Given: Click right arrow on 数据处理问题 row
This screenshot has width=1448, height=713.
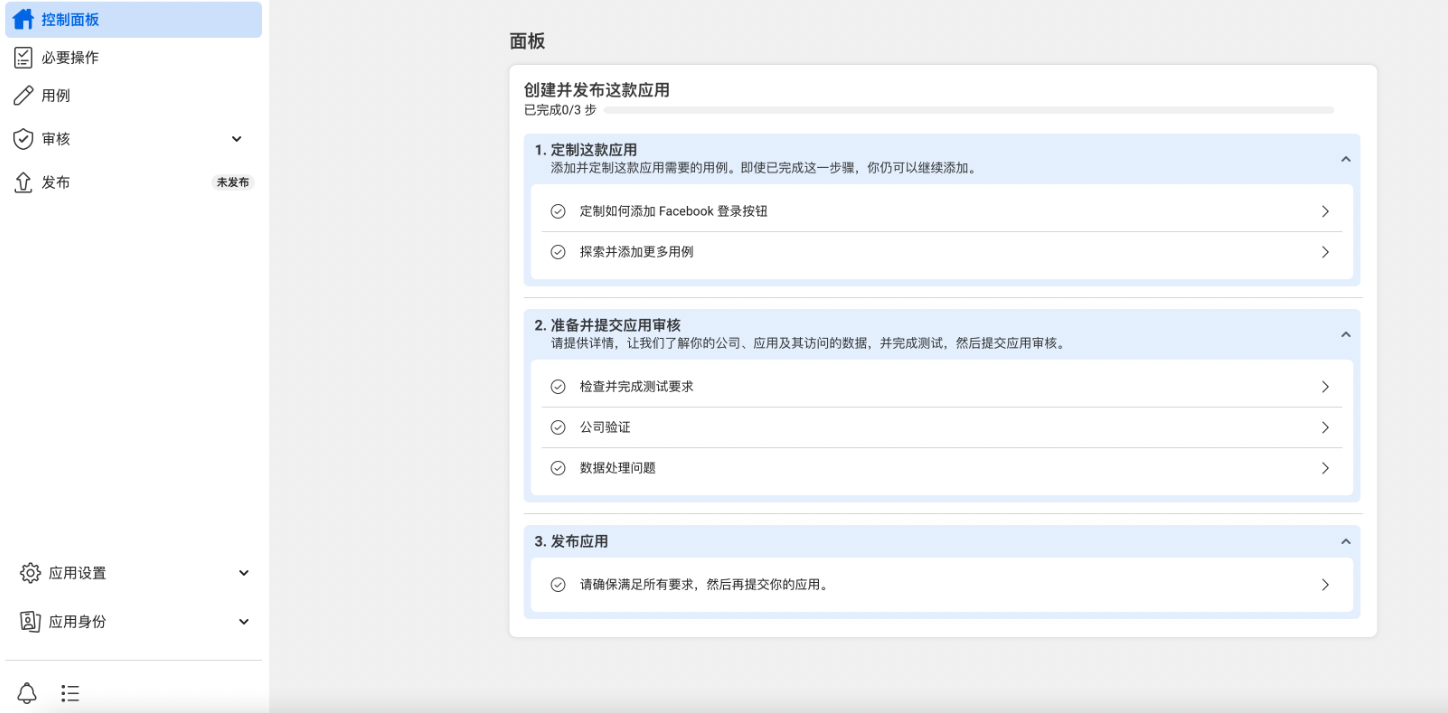Looking at the screenshot, I should click(x=1325, y=468).
